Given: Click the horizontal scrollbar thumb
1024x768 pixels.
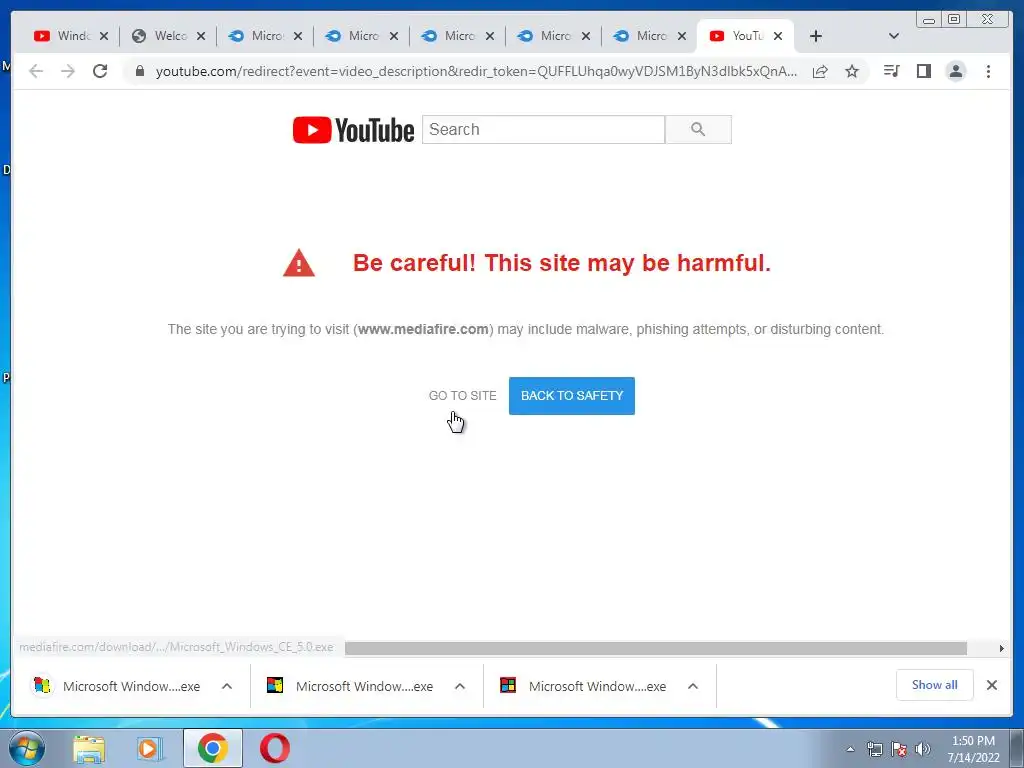Looking at the screenshot, I should coord(656,648).
